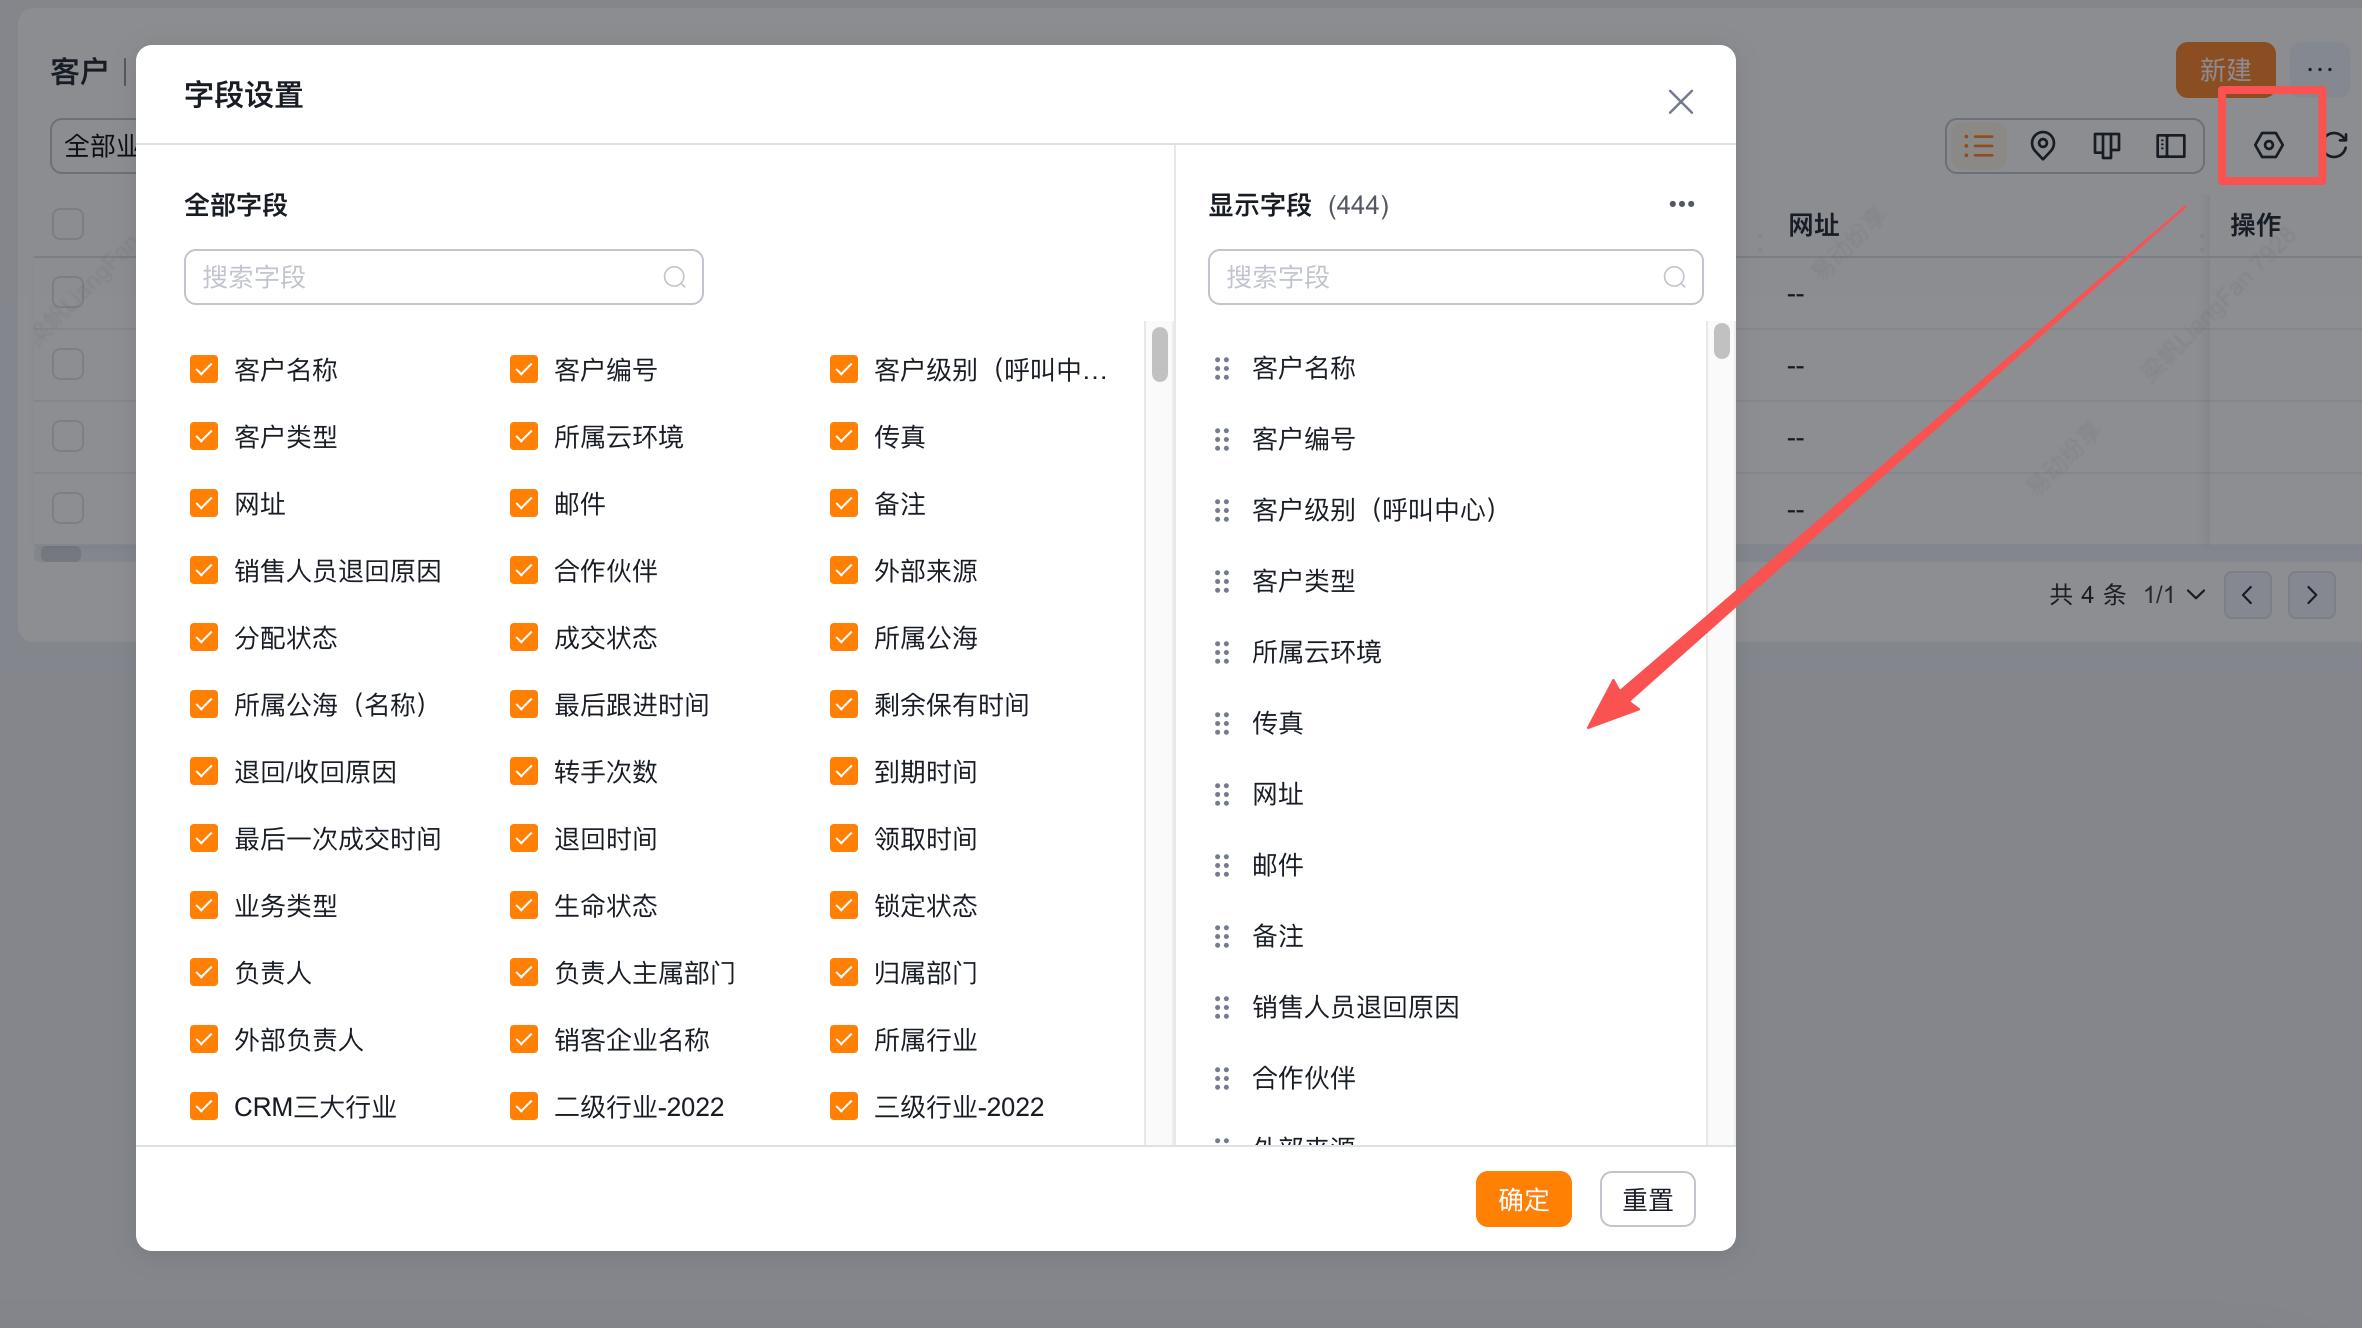Open the 全部业务 filter dropdown

(x=95, y=146)
